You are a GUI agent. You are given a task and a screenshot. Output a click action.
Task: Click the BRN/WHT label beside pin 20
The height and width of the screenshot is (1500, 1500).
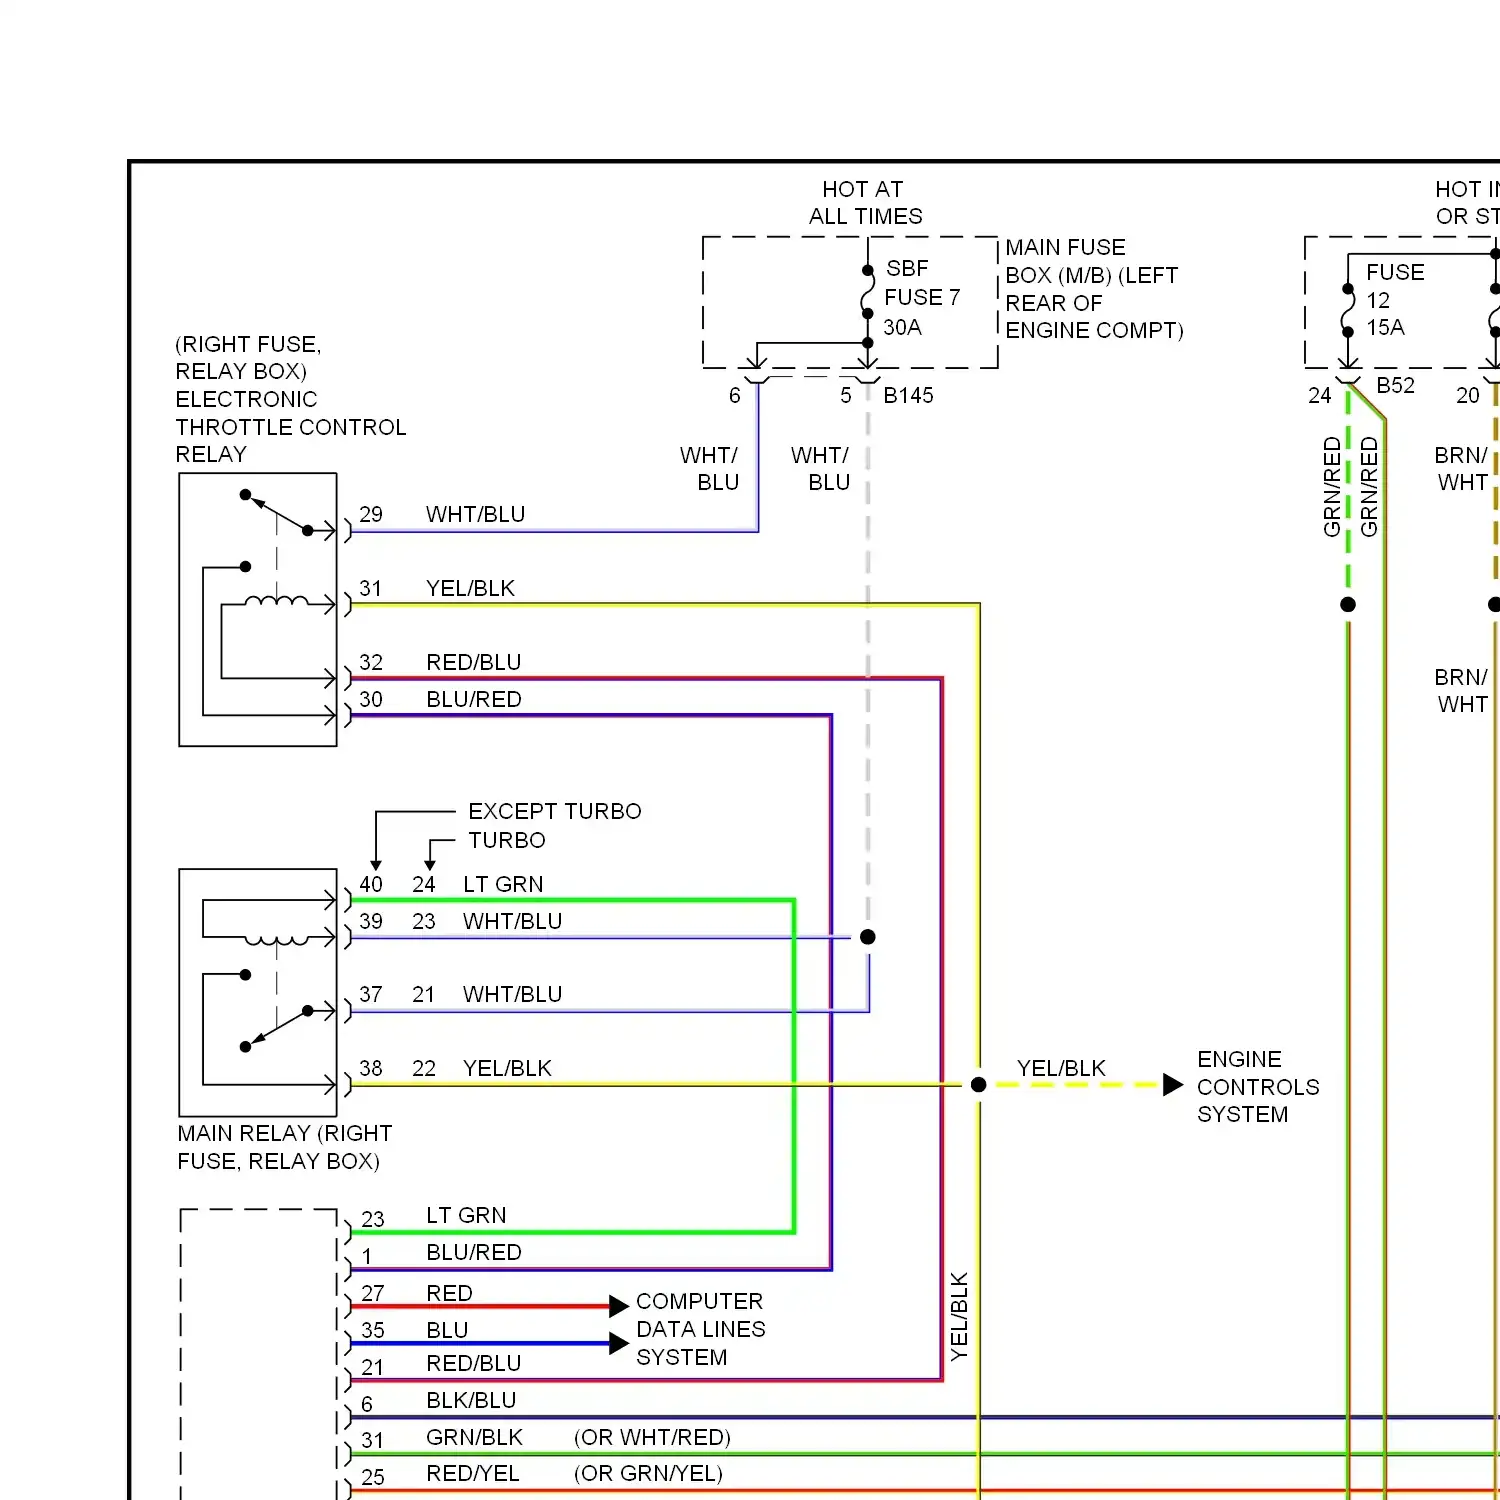coord(1461,468)
